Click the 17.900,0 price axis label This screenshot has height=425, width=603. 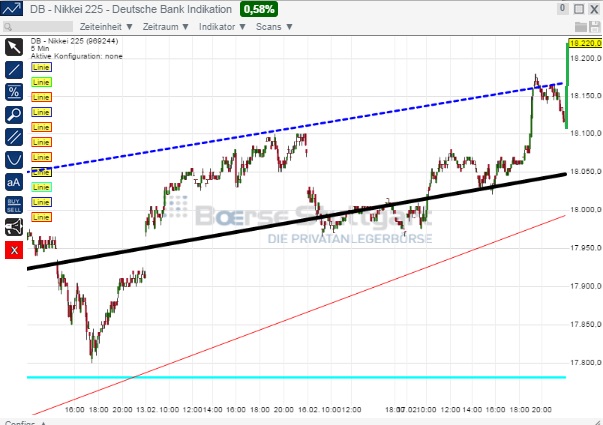pos(585,286)
